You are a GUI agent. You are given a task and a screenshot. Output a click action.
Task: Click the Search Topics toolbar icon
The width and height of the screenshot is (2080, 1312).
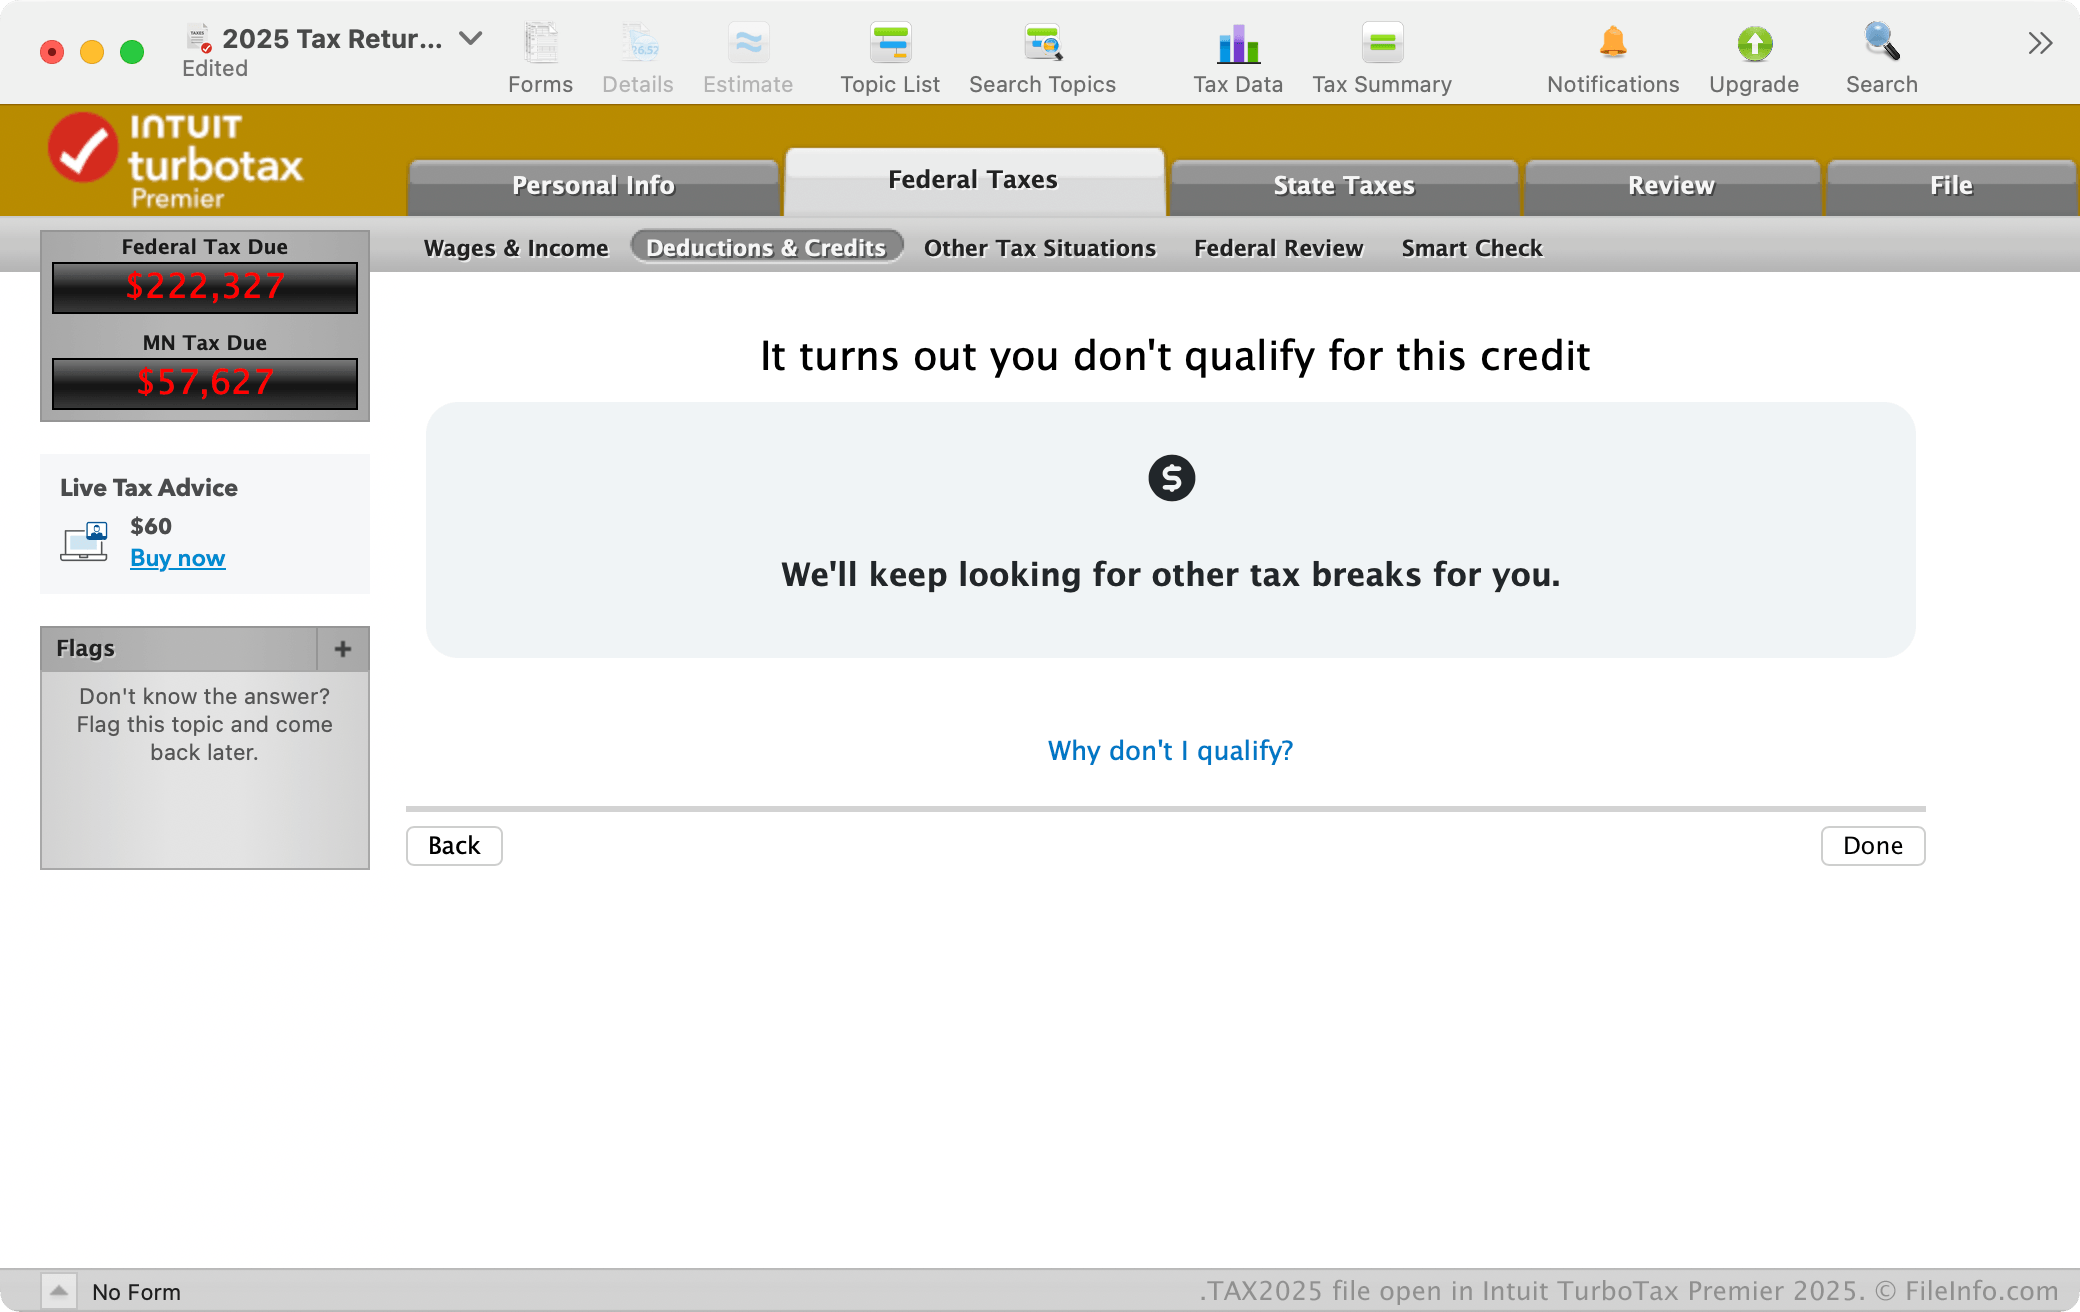[1042, 44]
